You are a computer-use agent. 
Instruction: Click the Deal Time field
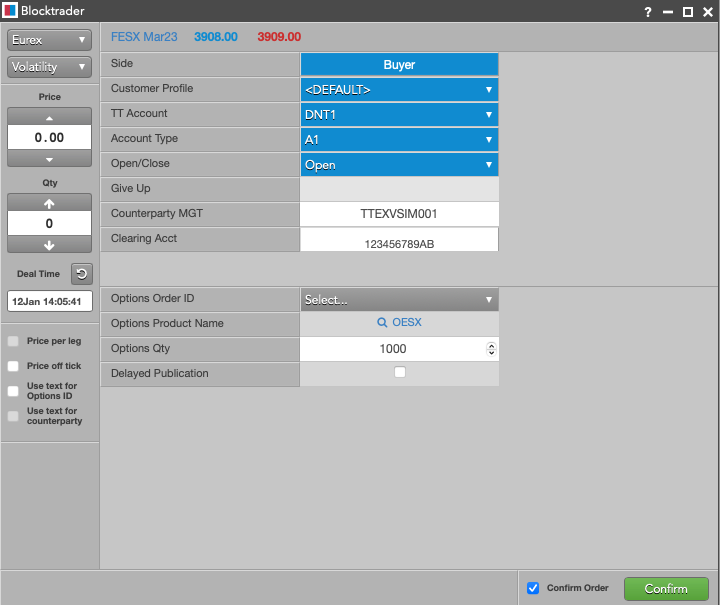tap(50, 302)
